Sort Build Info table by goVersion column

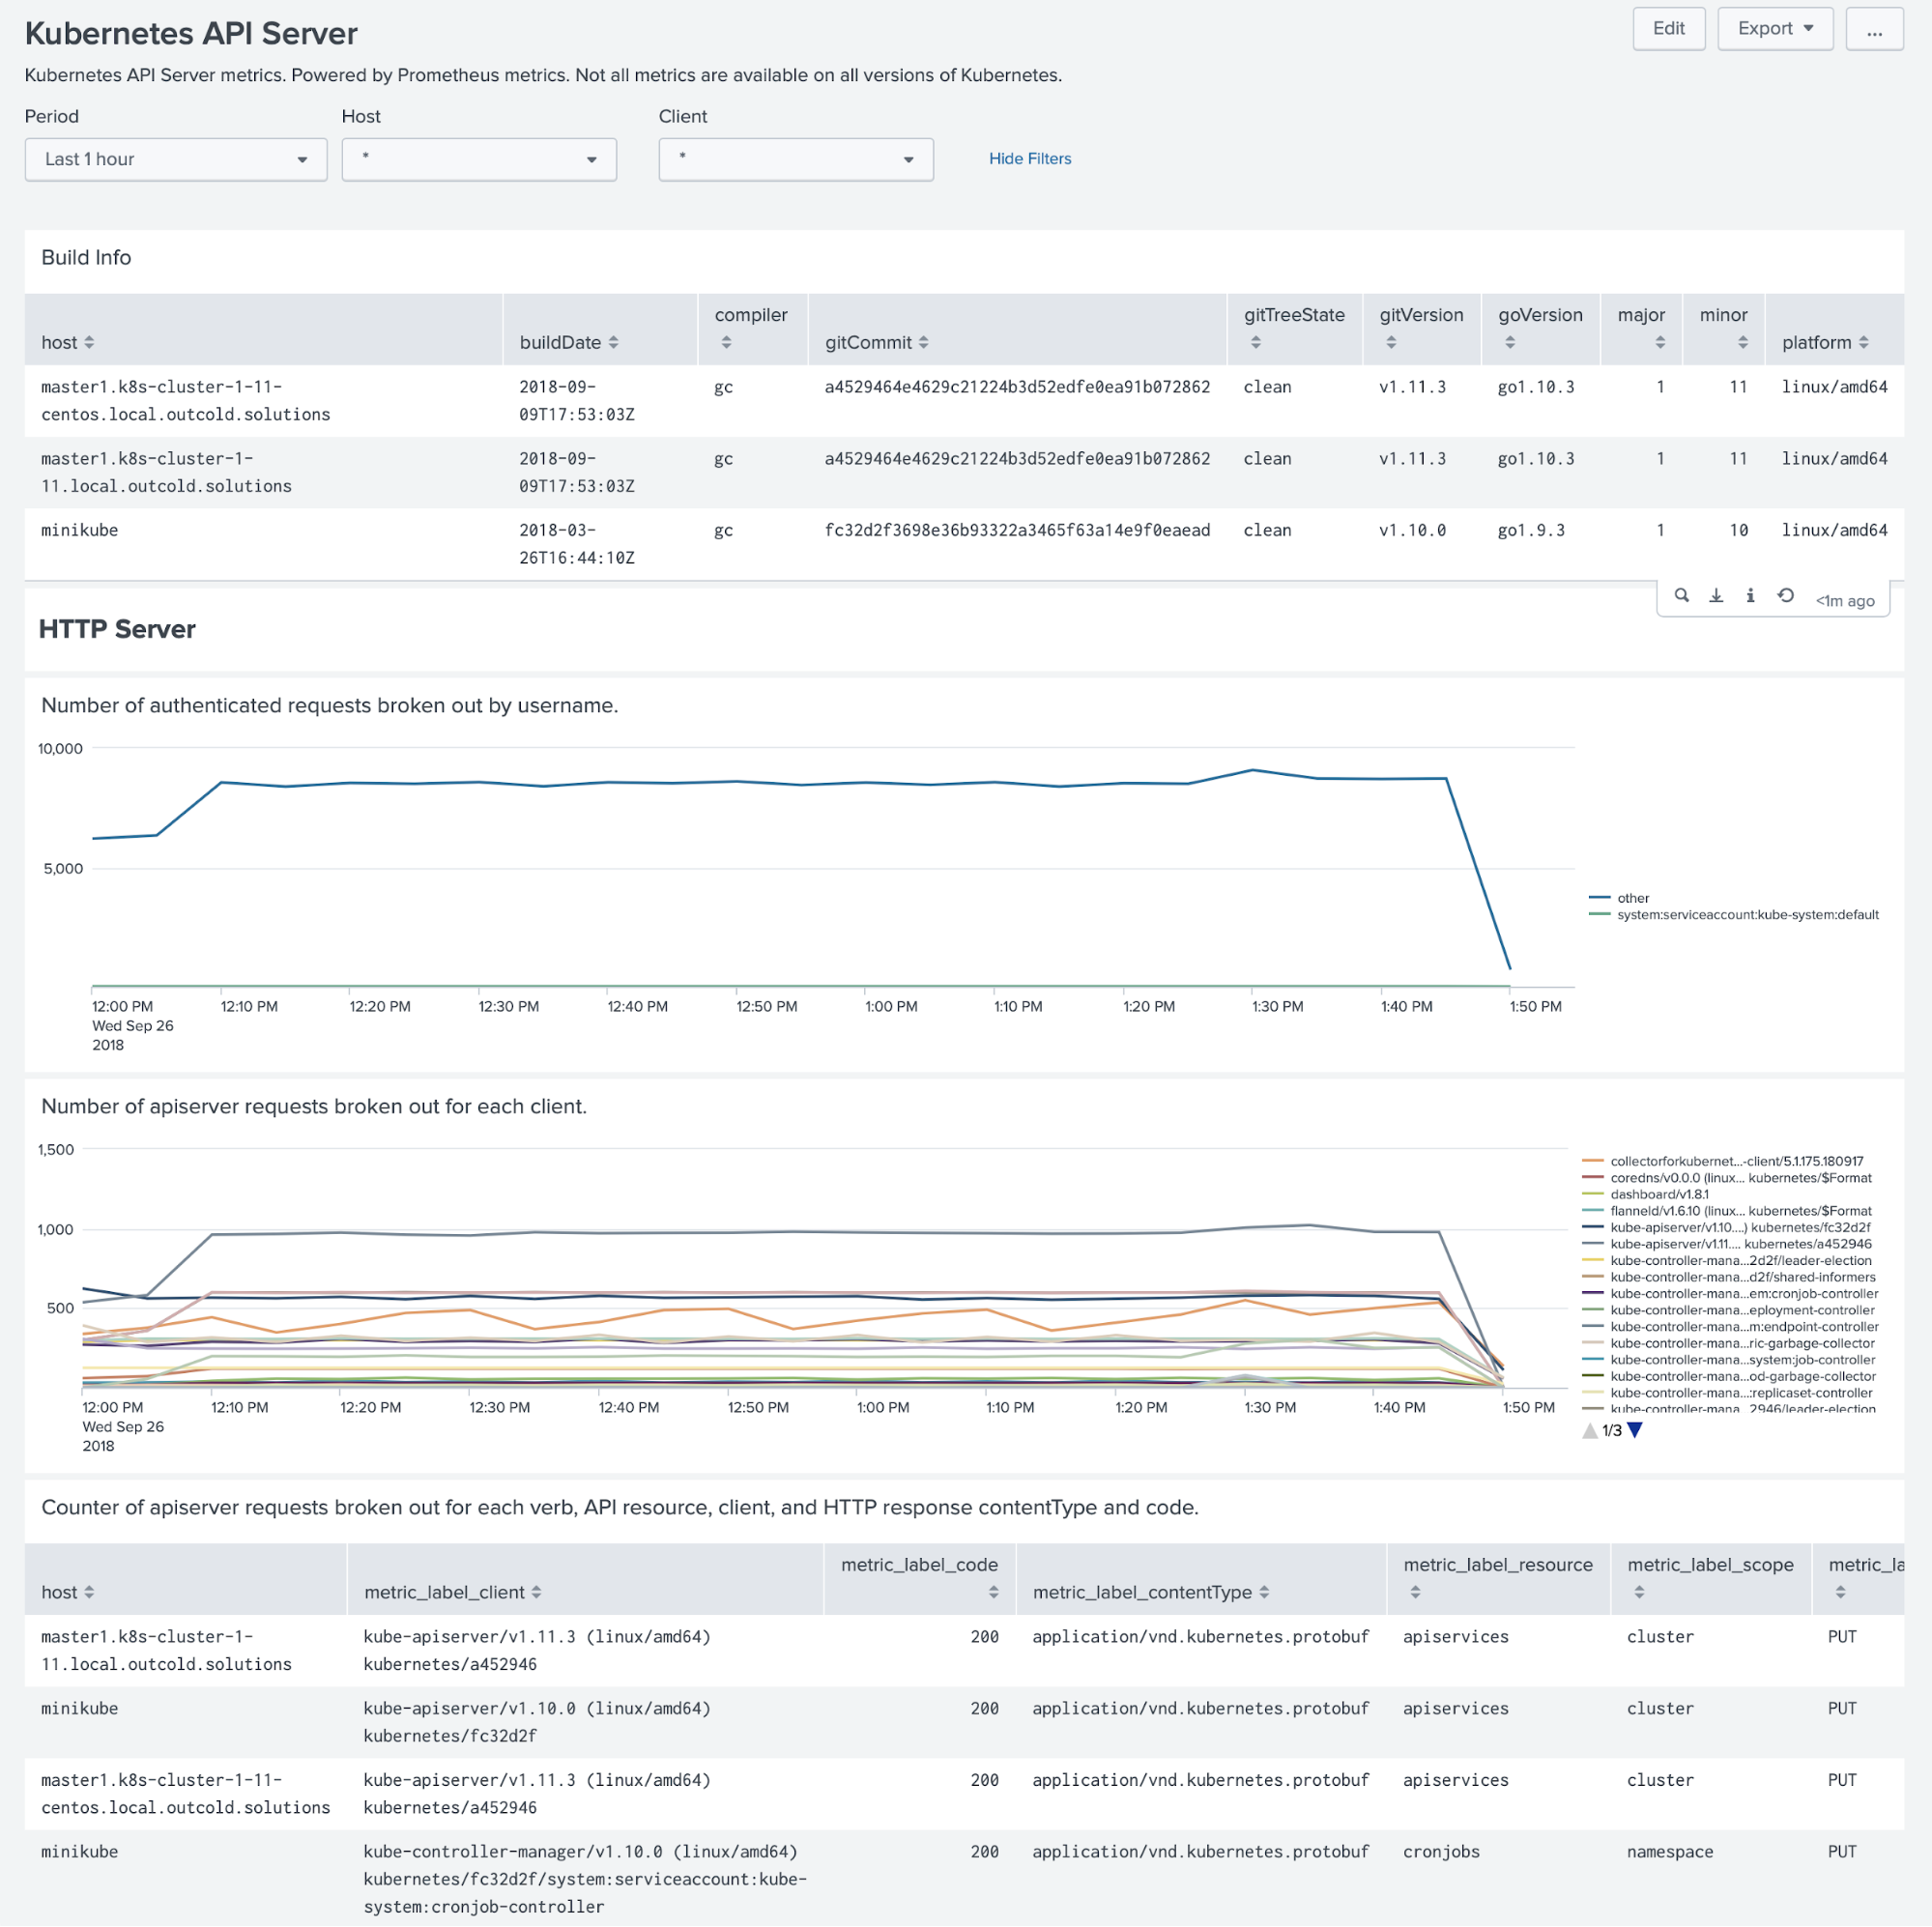tap(1540, 329)
